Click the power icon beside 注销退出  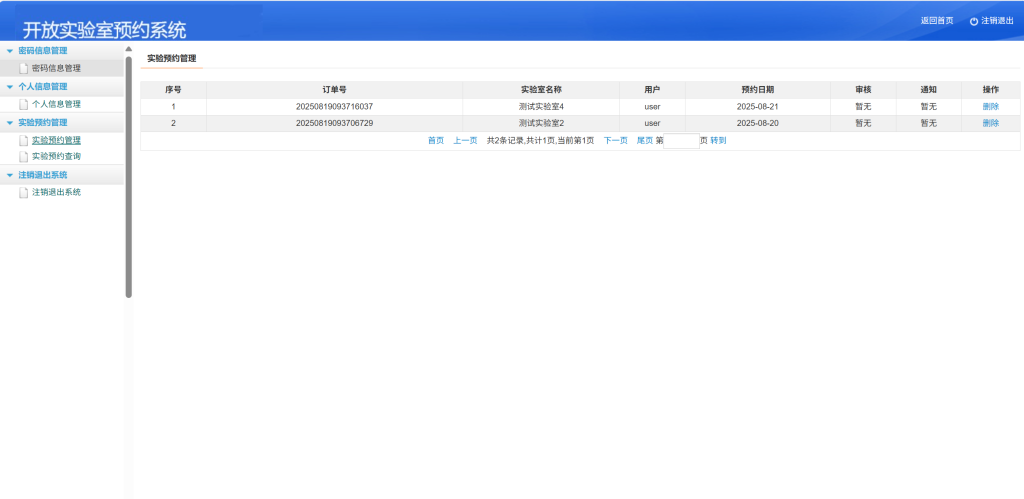(974, 21)
